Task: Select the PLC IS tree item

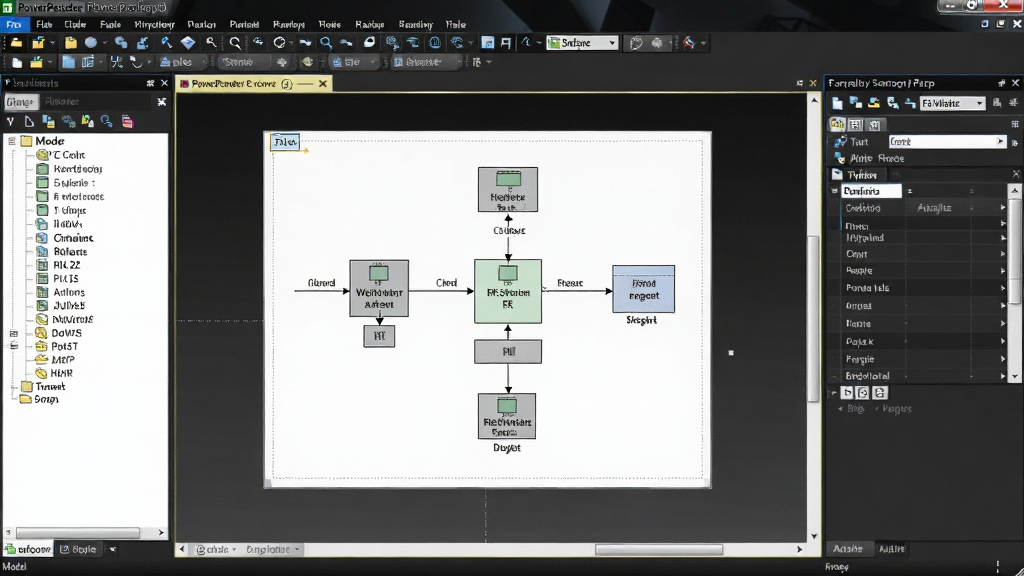Action: click(x=65, y=279)
